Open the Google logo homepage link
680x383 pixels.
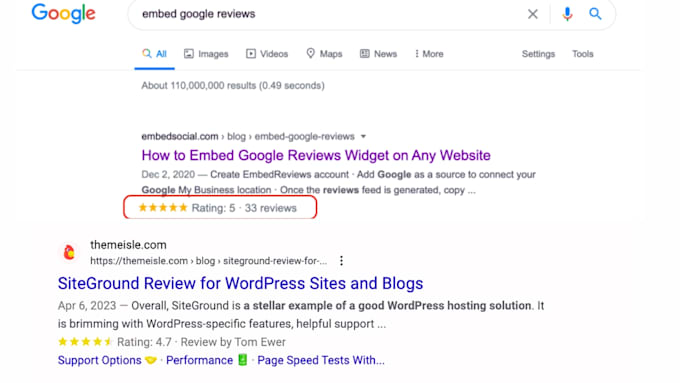coord(63,13)
